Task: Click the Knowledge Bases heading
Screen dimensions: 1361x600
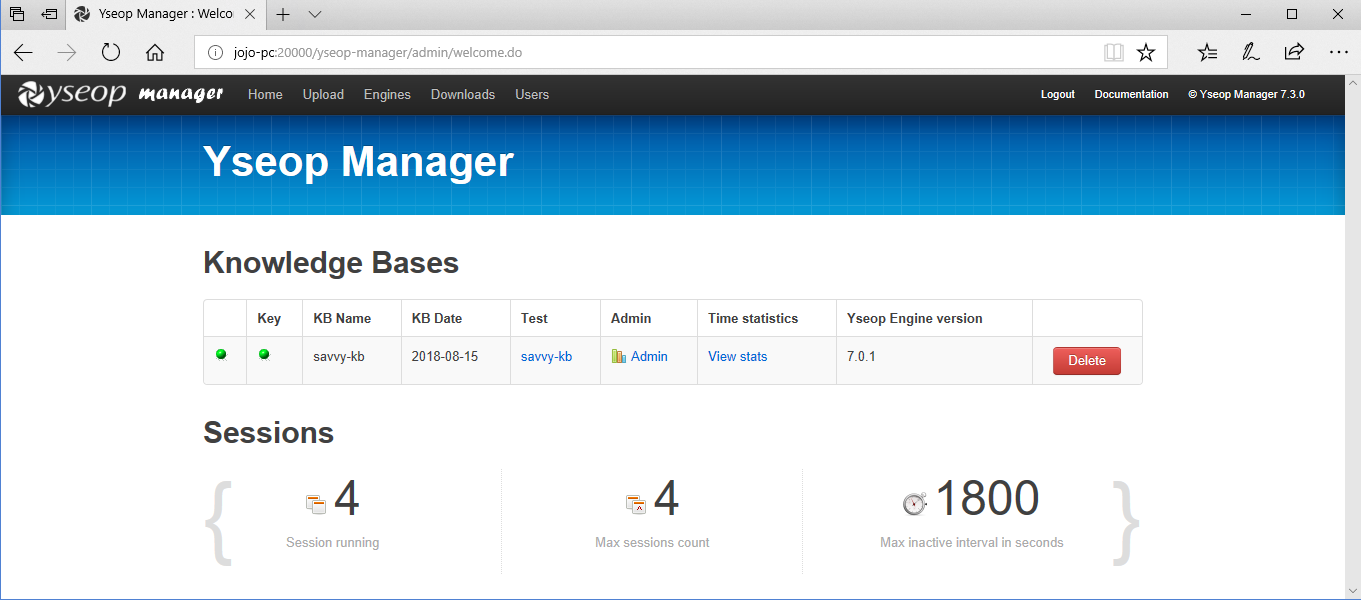Action: pos(331,263)
